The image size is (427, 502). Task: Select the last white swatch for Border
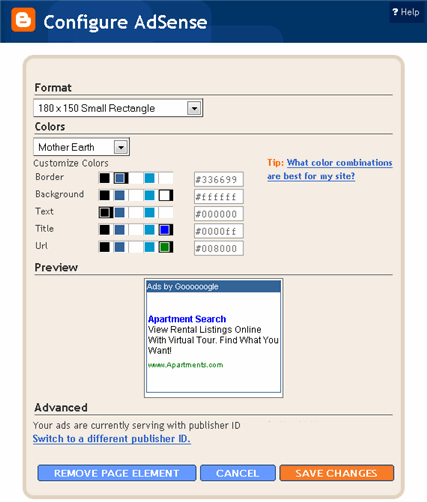[166, 178]
